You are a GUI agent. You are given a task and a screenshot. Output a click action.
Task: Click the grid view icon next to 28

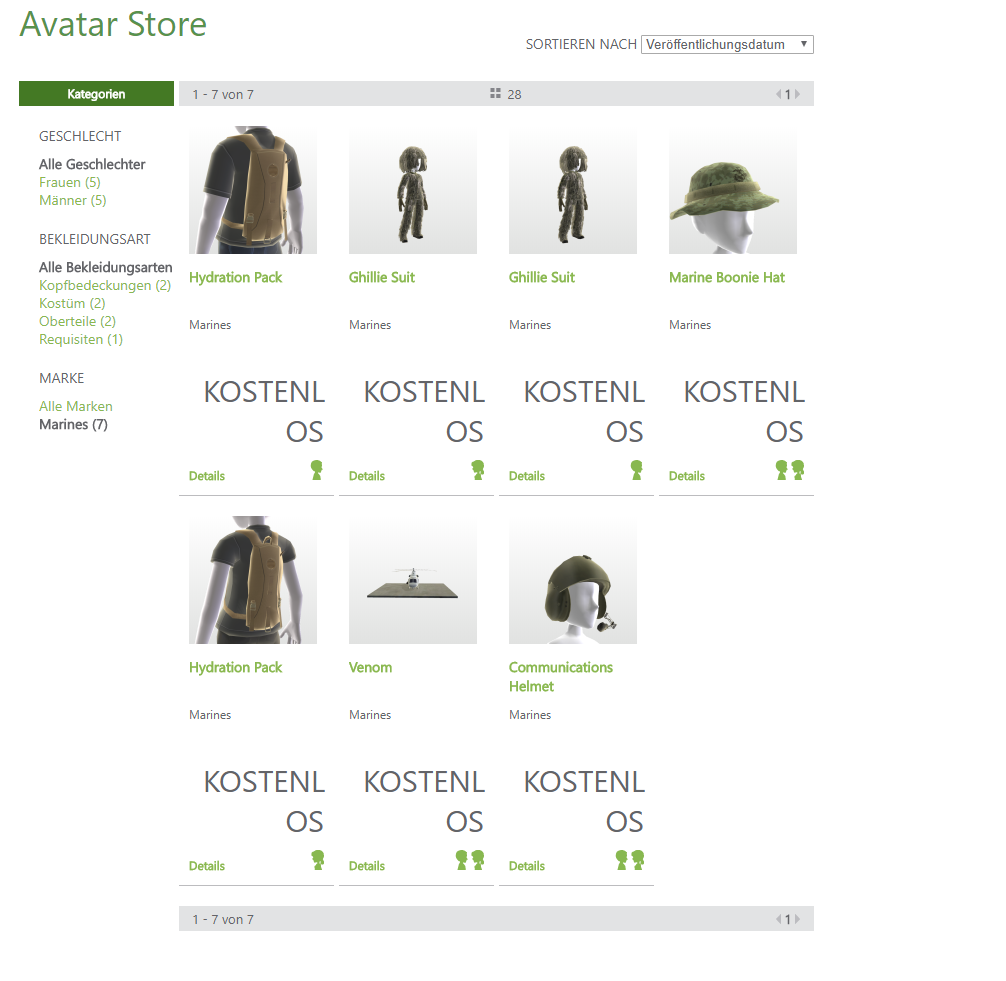coord(495,94)
